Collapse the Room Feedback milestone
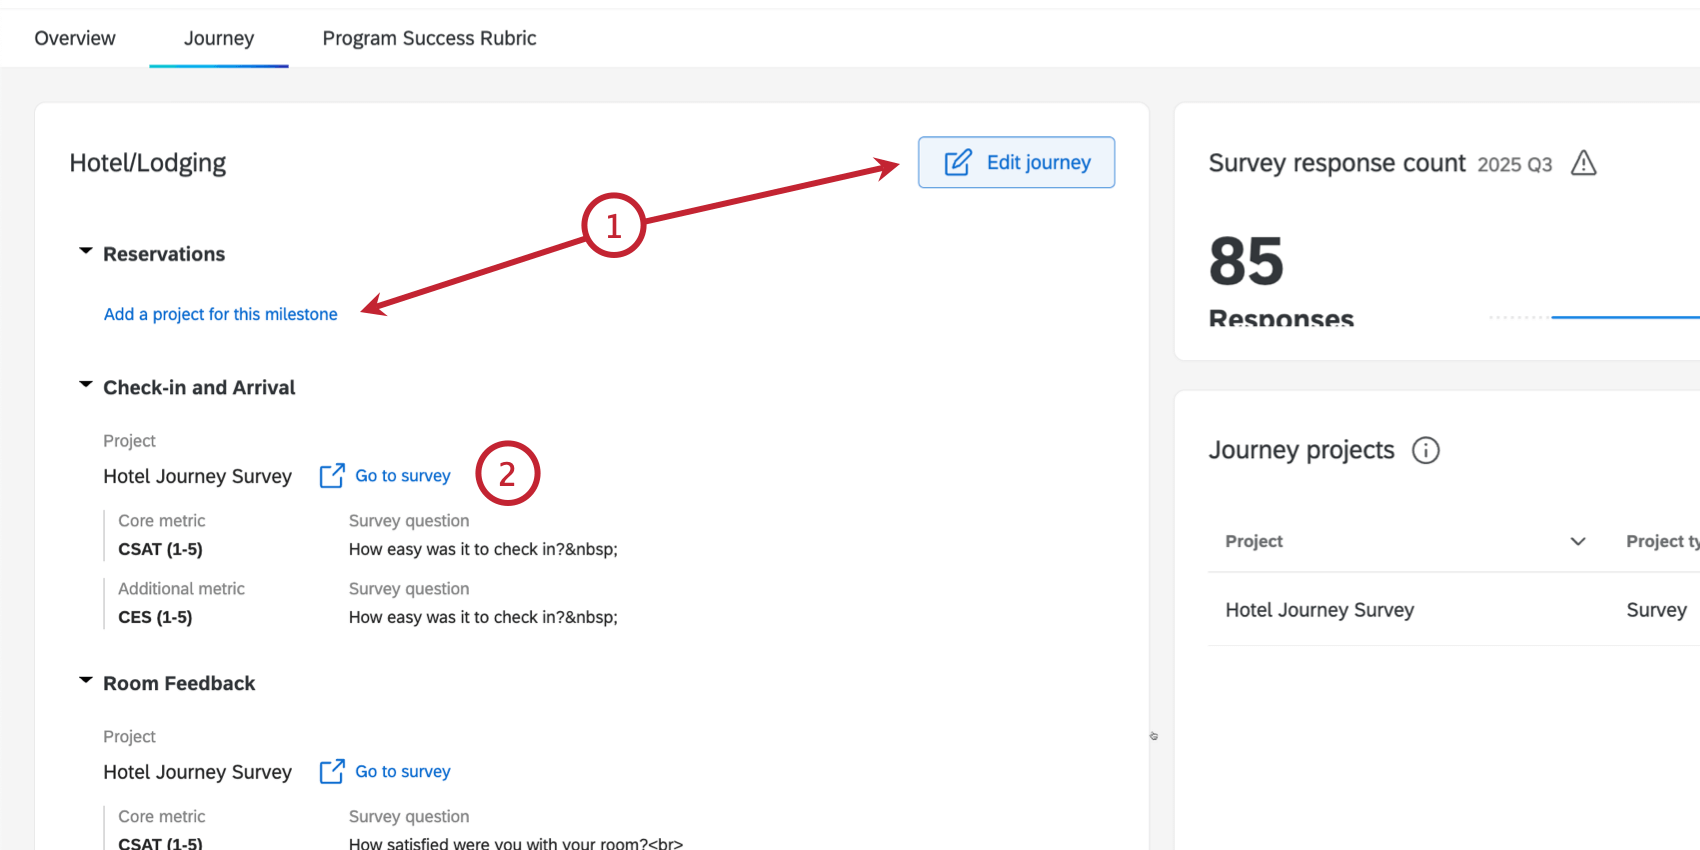 tap(86, 681)
